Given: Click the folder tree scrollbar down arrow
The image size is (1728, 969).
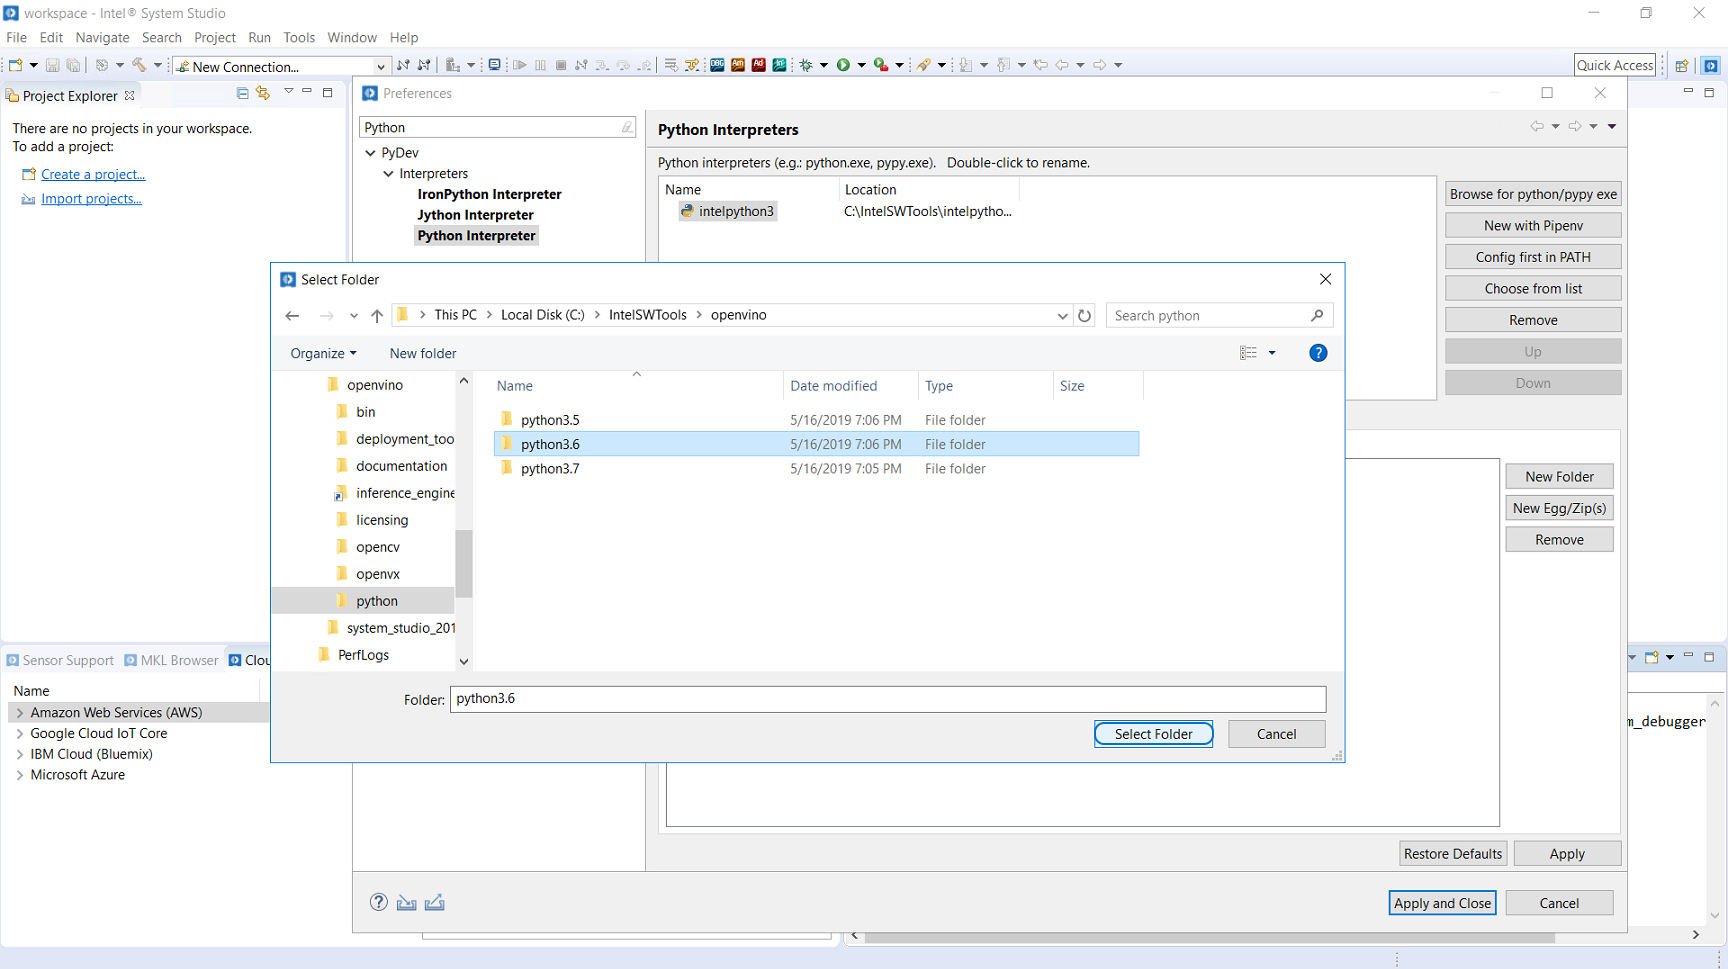Looking at the screenshot, I should 464,661.
